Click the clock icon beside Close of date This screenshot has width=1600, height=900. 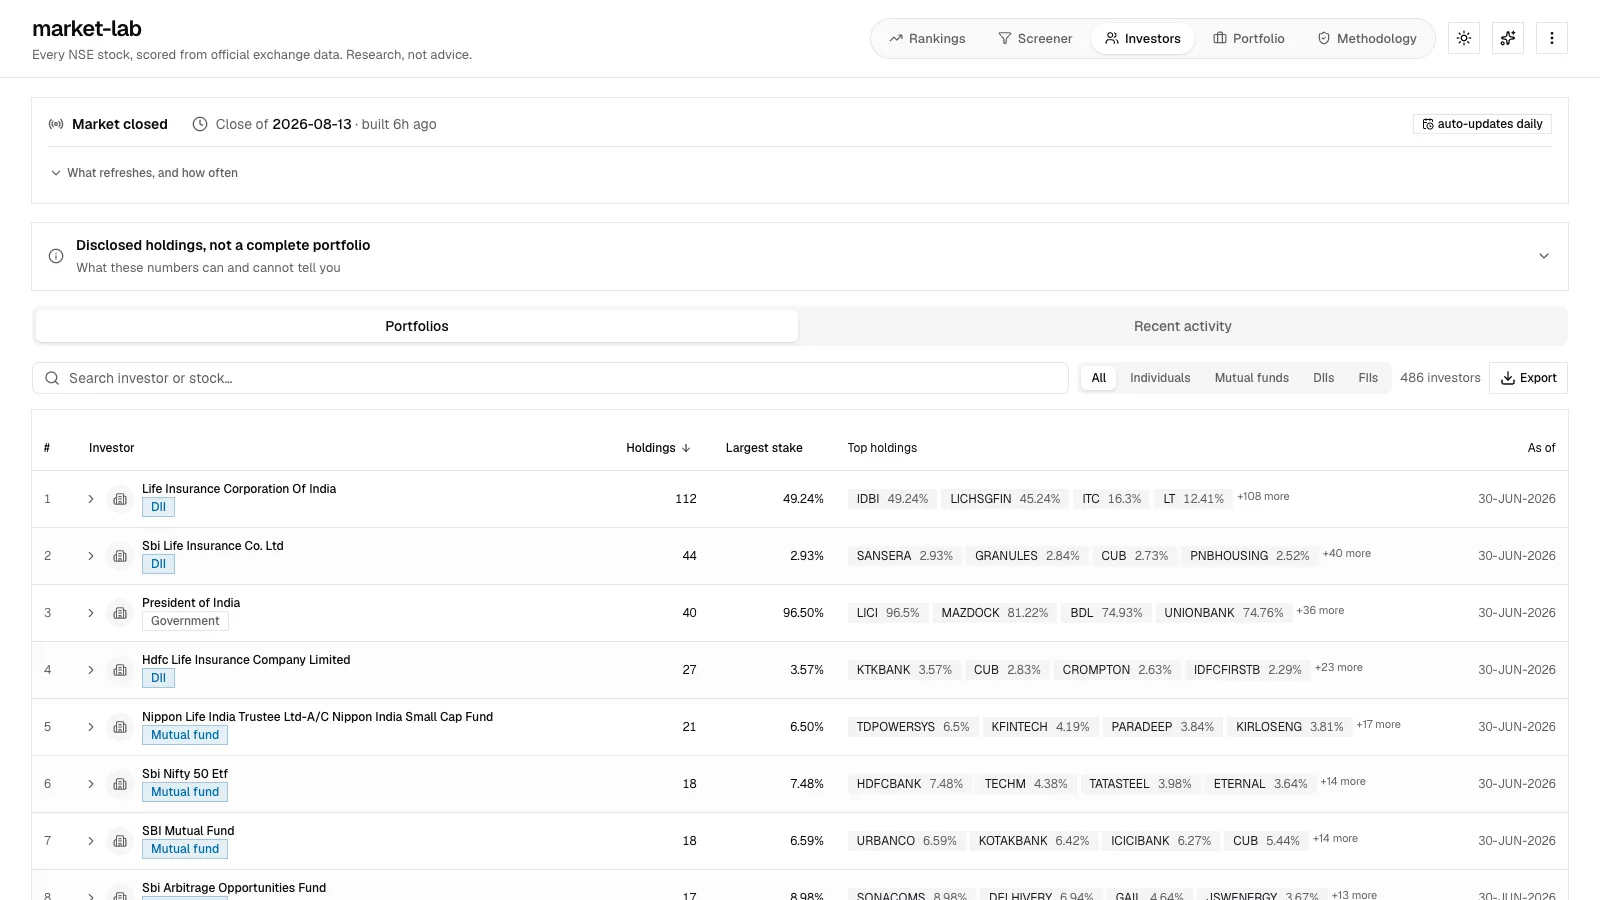[200, 124]
